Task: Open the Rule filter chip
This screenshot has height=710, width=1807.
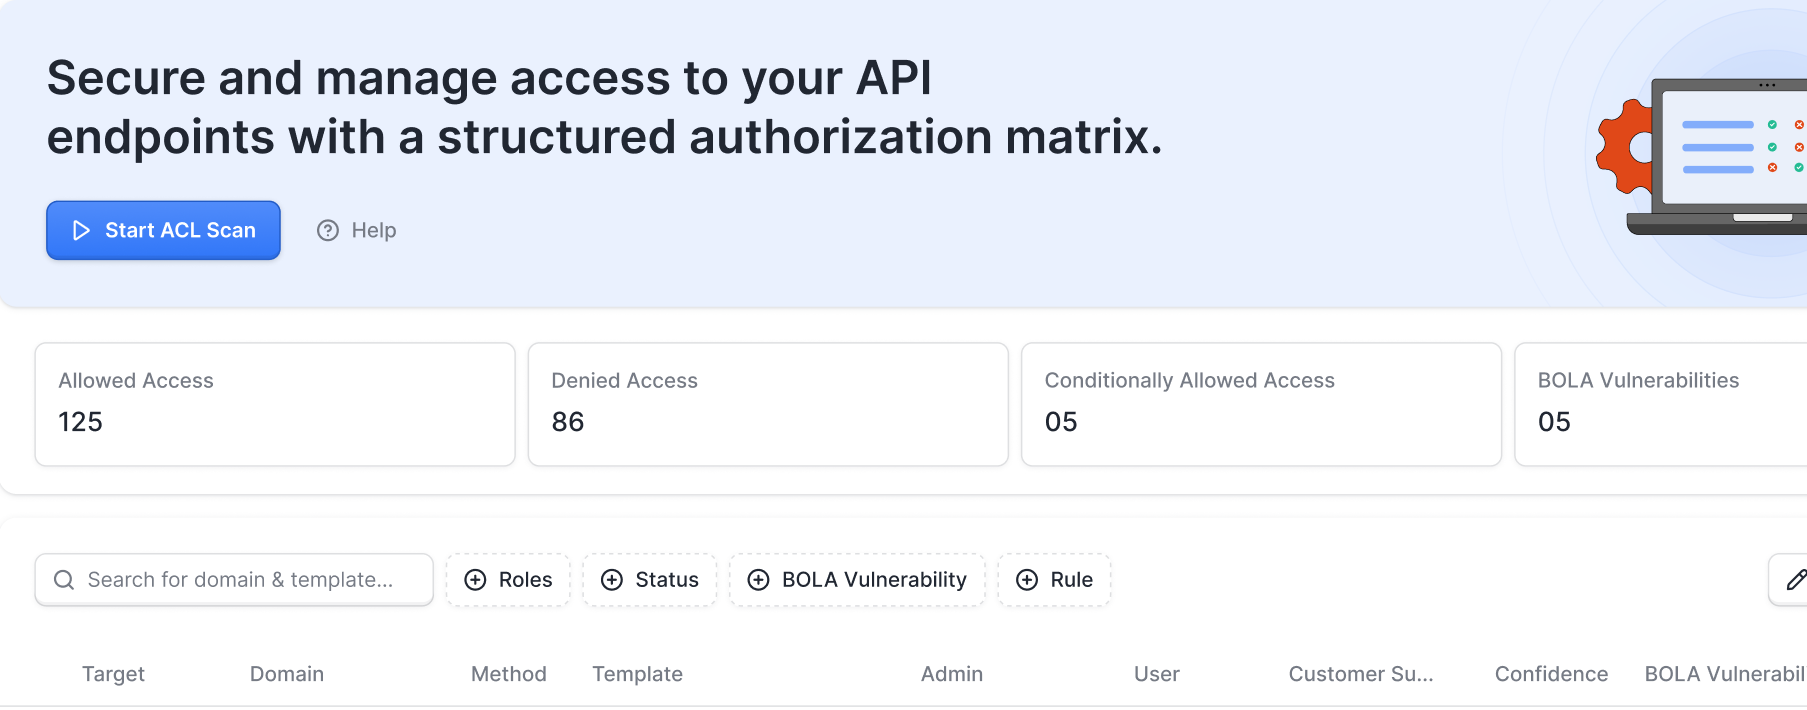Action: pyautogui.click(x=1054, y=579)
